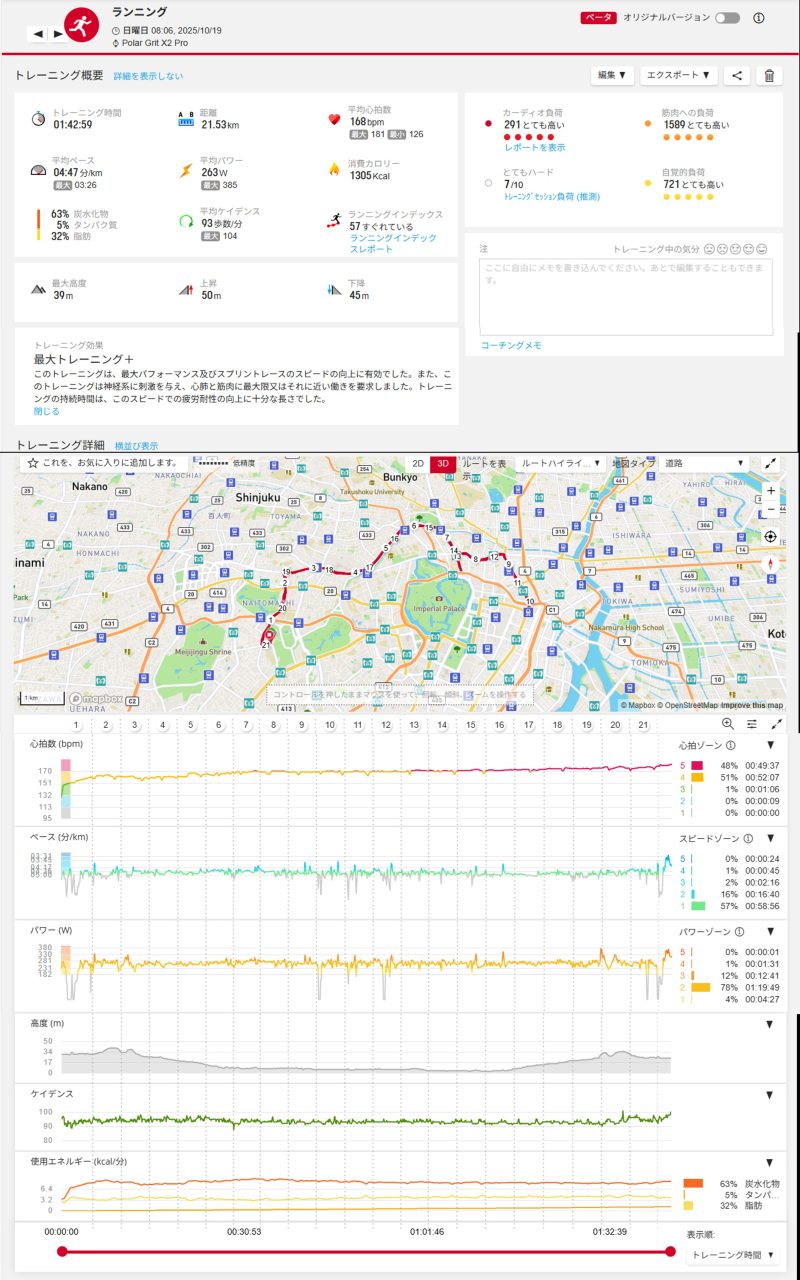Toggle the オリジナルバージョン switch

[727, 18]
